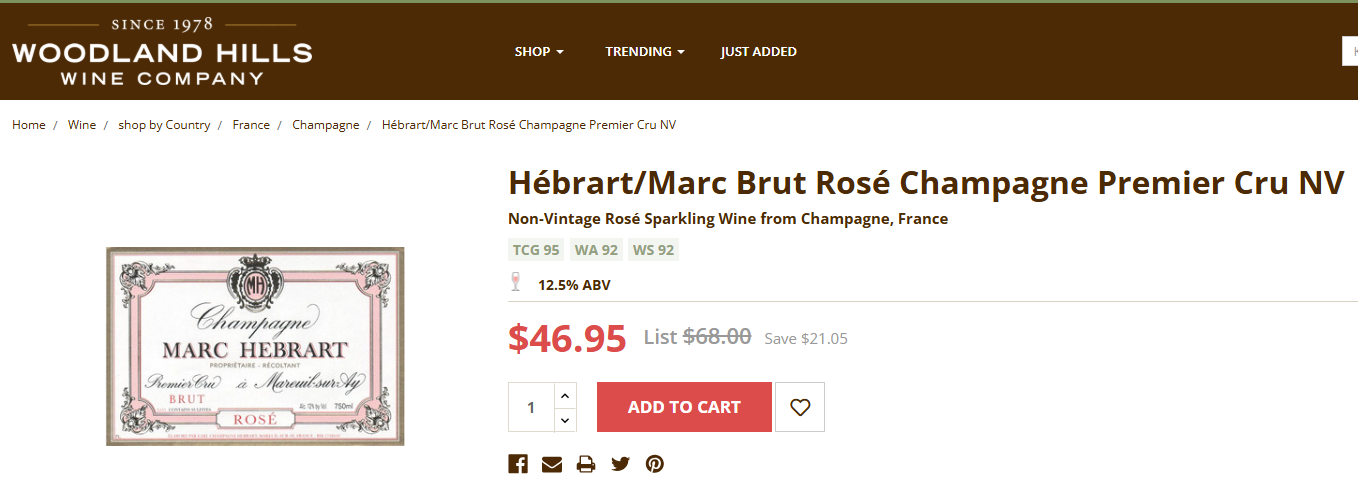Decrease quantity with the down arrow

(x=565, y=420)
